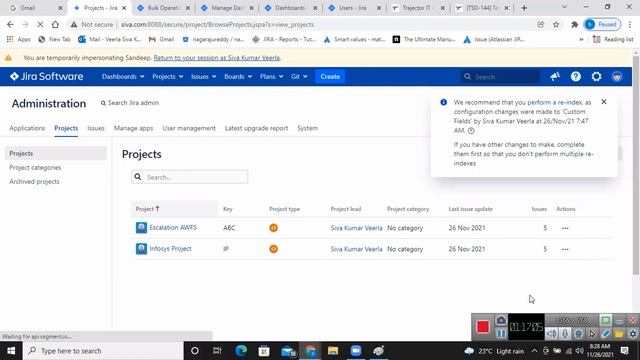Open actions menu for Escalation AWFS row
The image size is (640, 360).
(565, 228)
